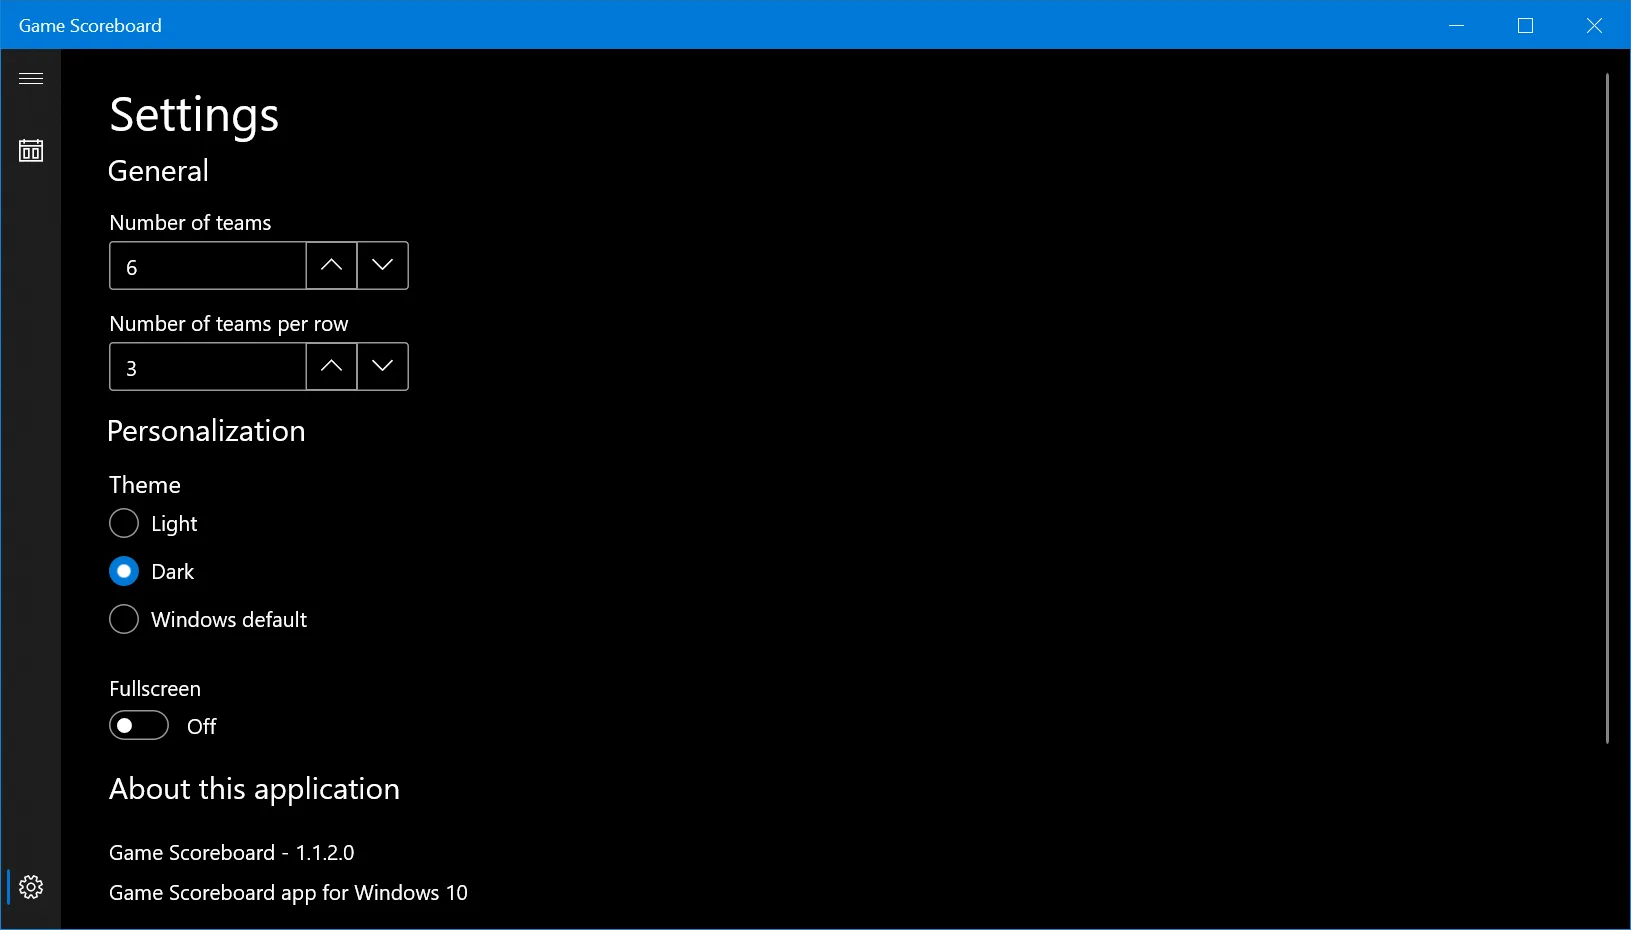
Task: Click the Settings page heading
Action: click(194, 115)
